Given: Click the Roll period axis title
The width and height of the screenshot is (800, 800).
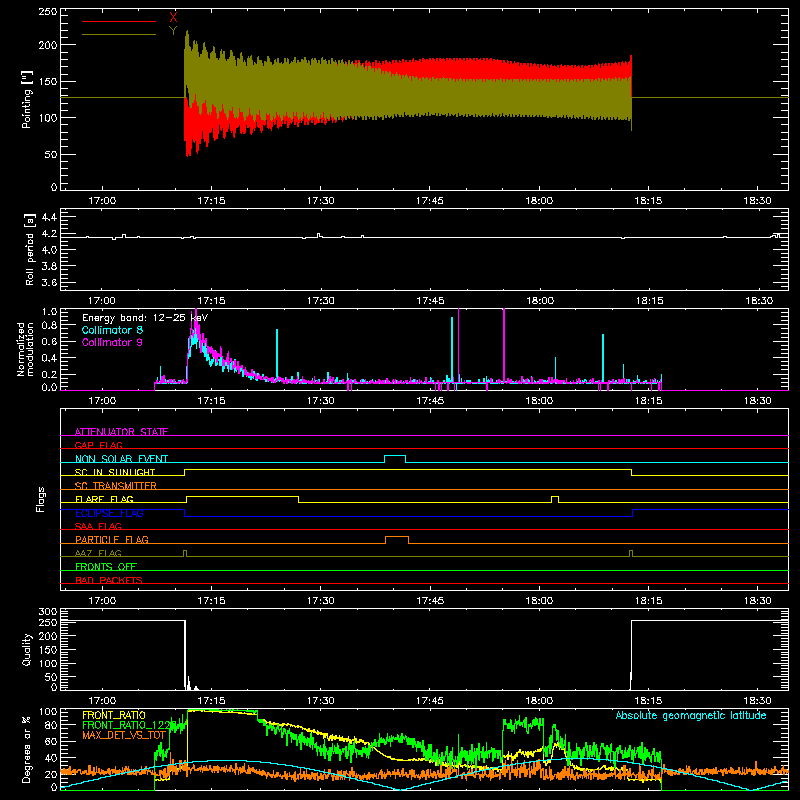Looking at the screenshot, I should (30, 249).
